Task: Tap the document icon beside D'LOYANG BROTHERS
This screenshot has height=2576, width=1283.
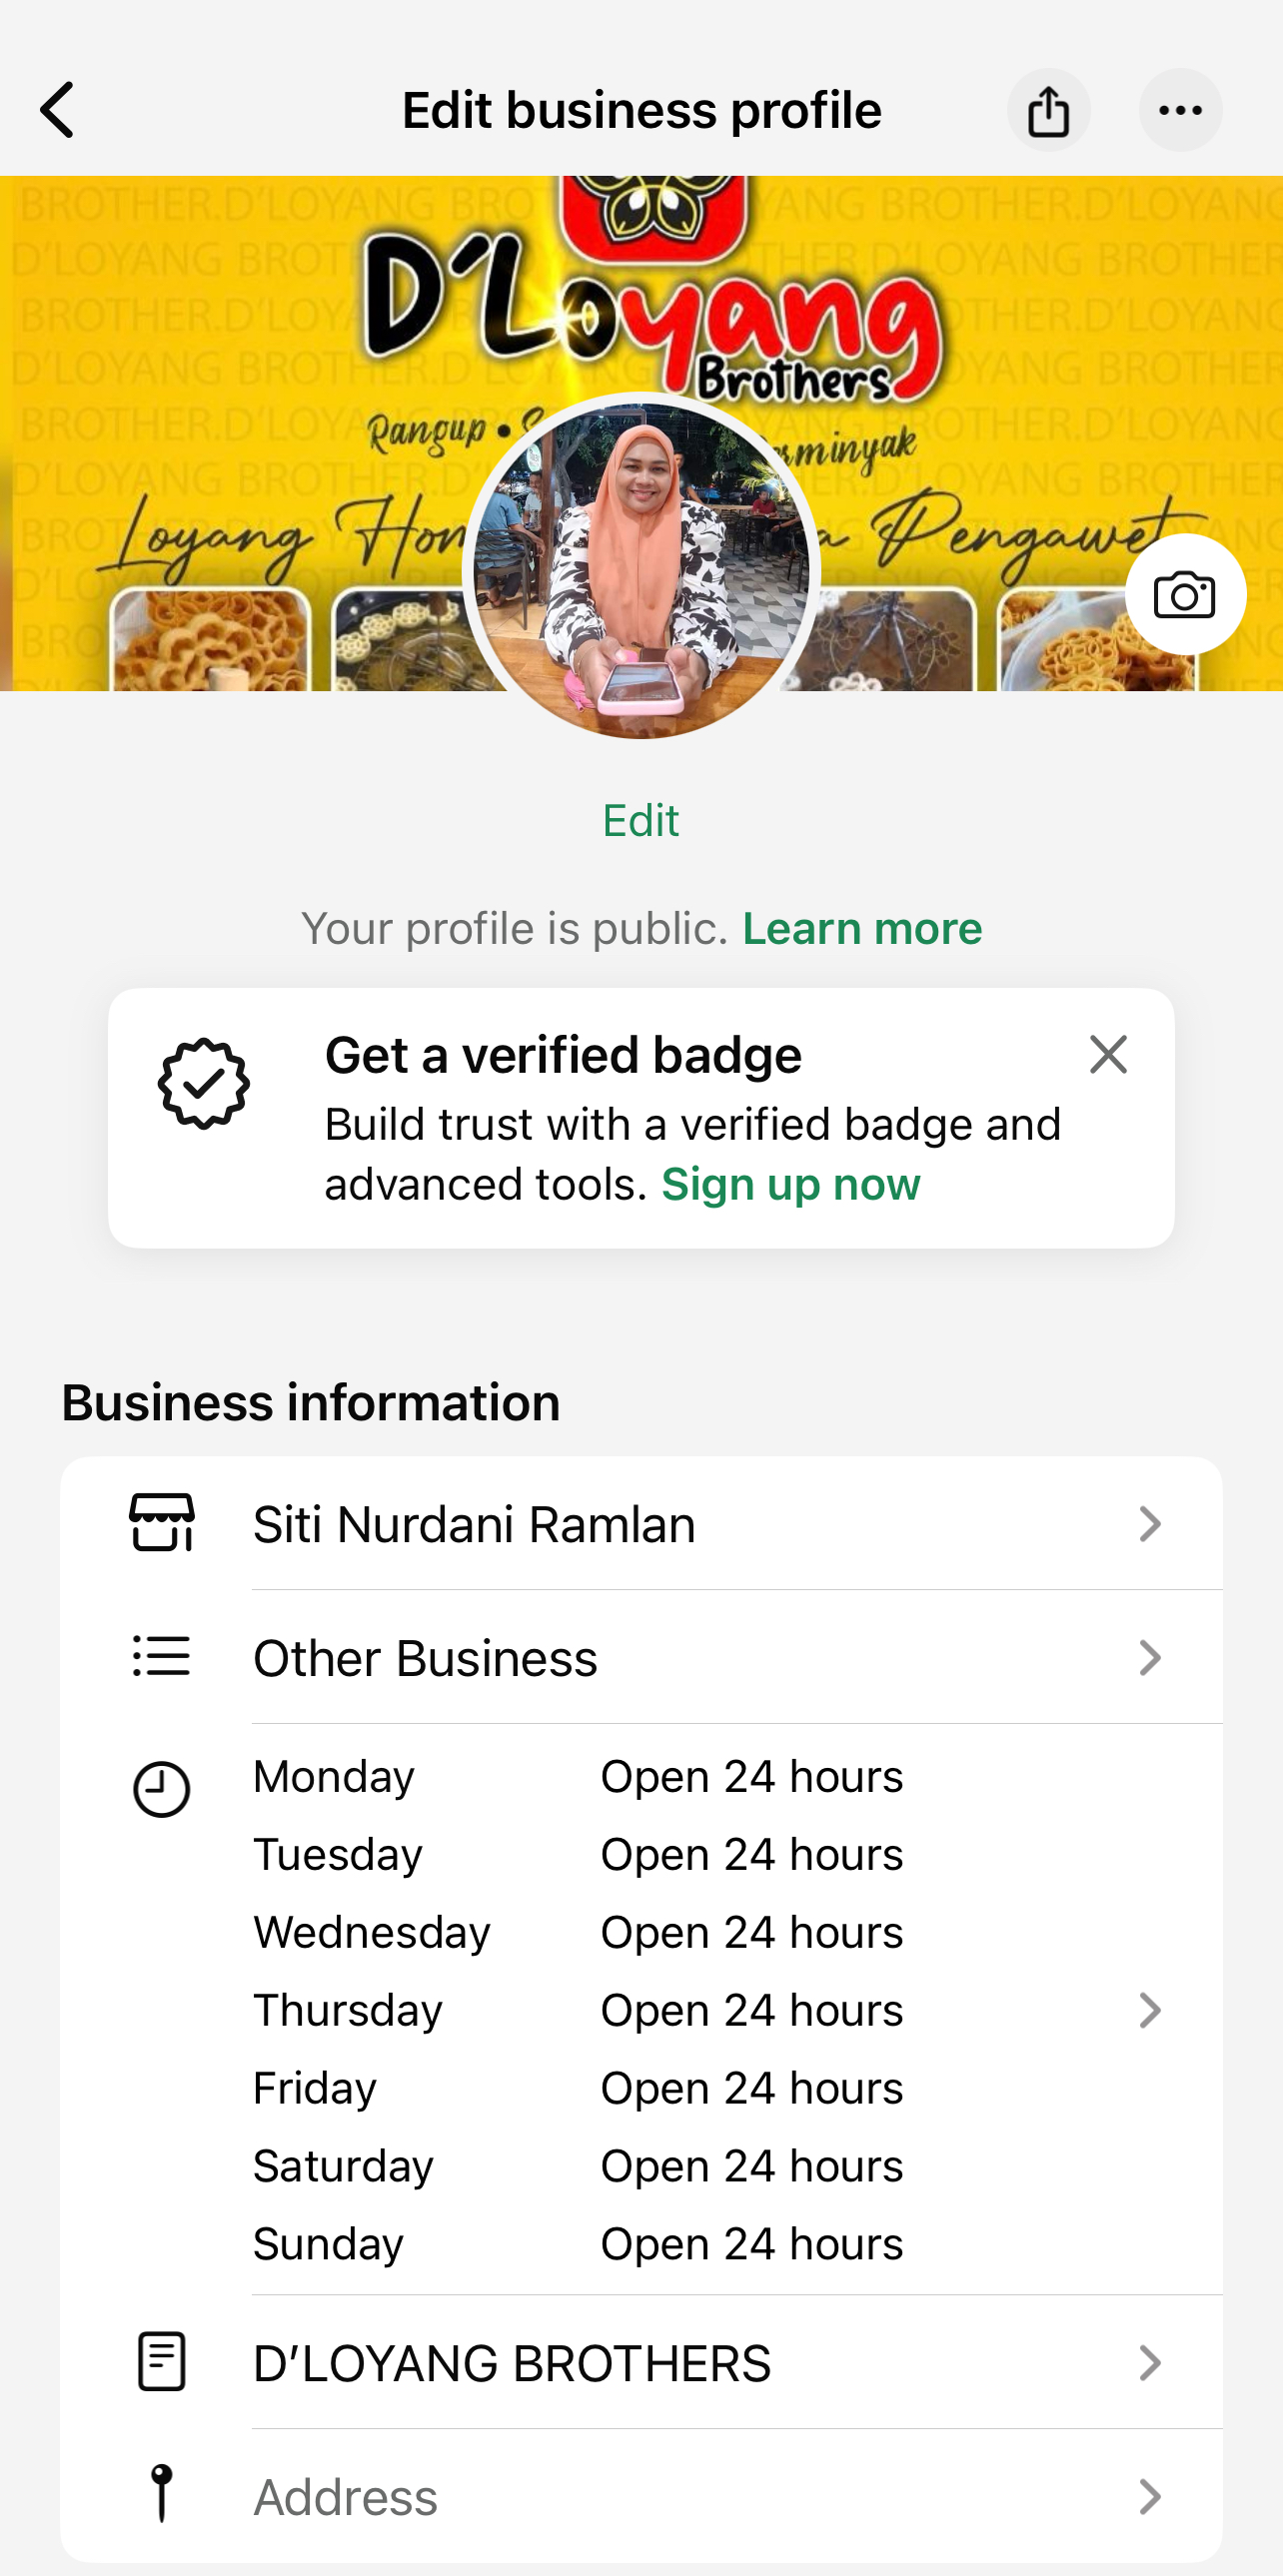Action: point(162,2362)
